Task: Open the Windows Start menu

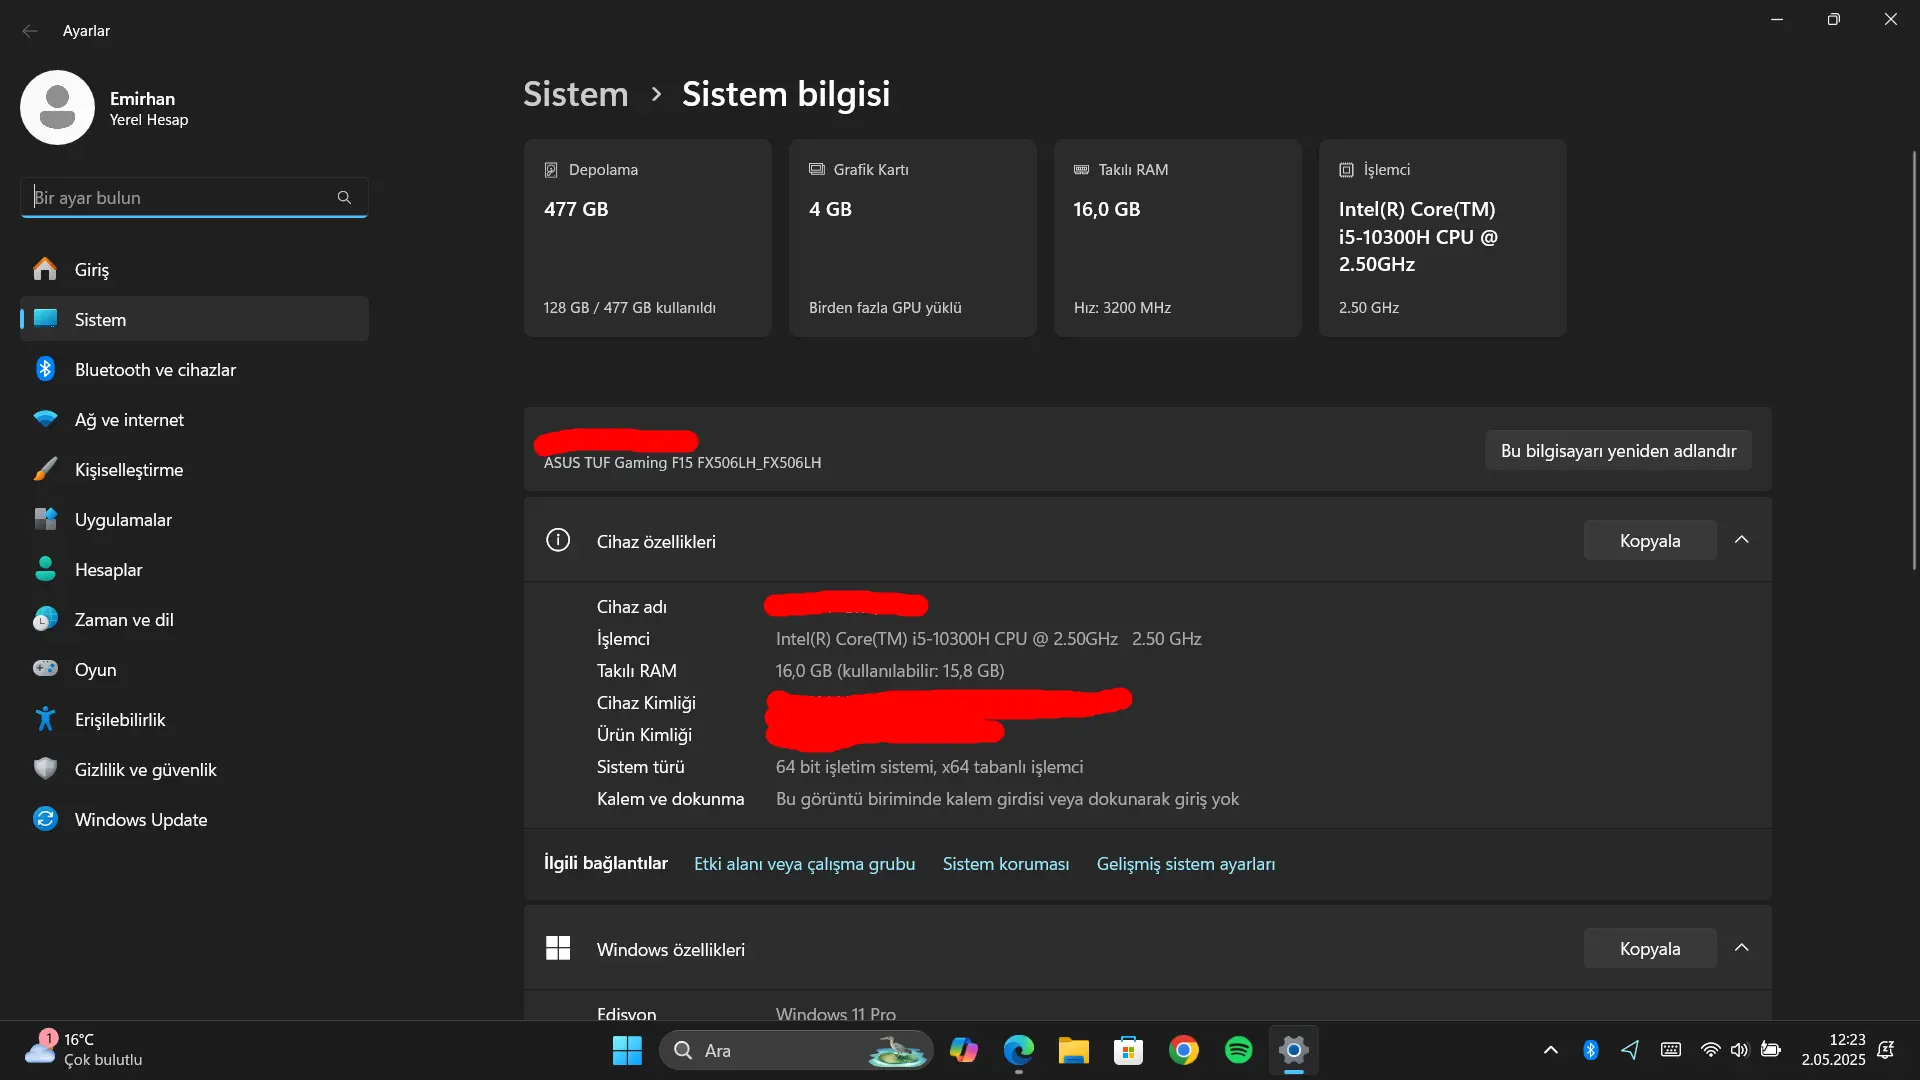Action: point(627,1050)
